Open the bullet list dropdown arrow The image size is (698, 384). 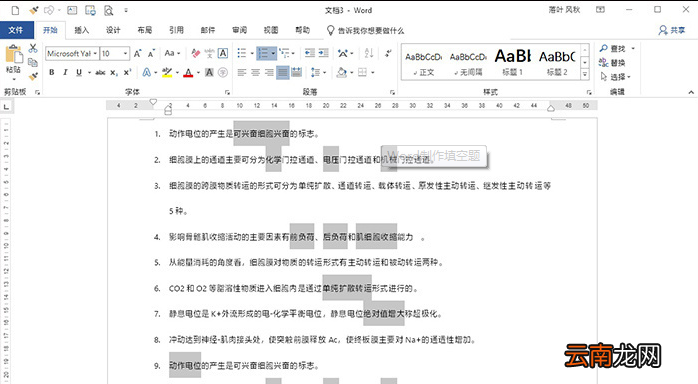(x=252, y=54)
